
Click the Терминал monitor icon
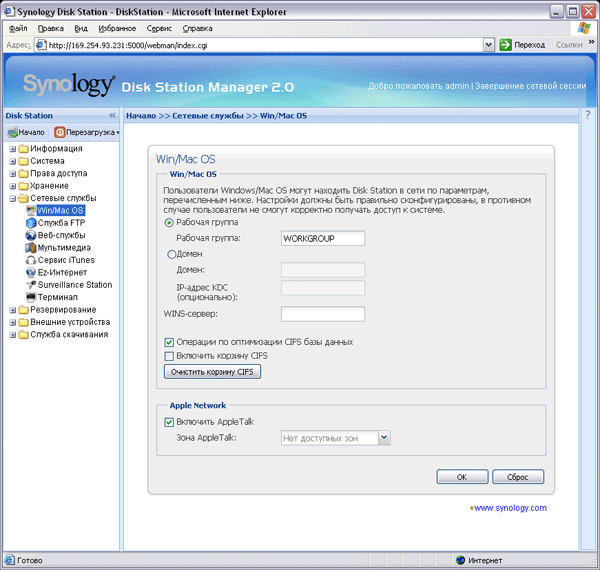click(x=31, y=297)
